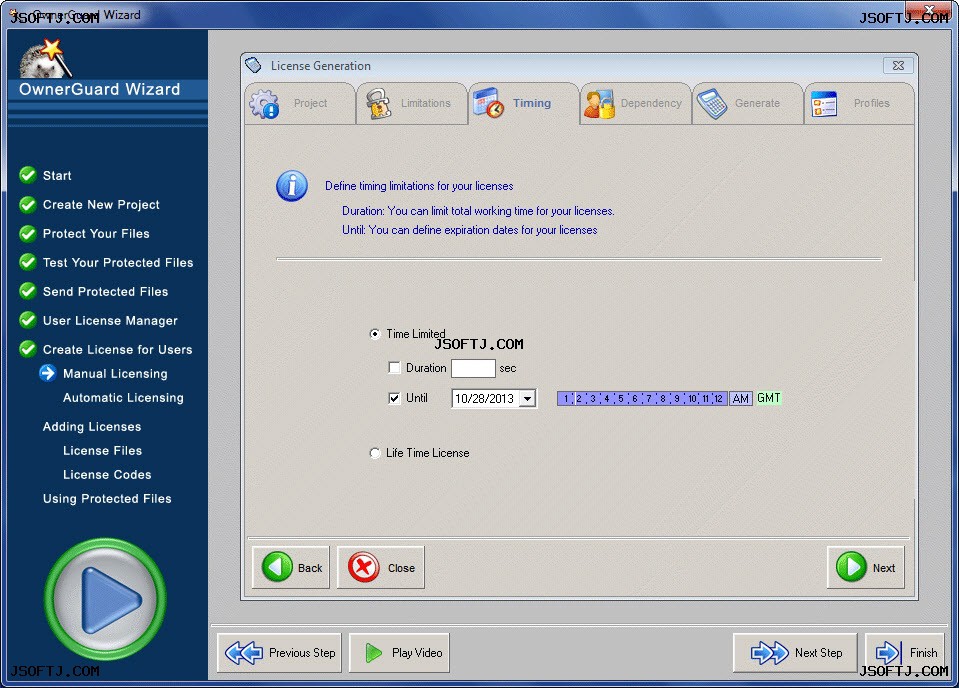Image resolution: width=959 pixels, height=688 pixels.
Task: Click the profile card icon on Profiles tab
Action: (824, 104)
